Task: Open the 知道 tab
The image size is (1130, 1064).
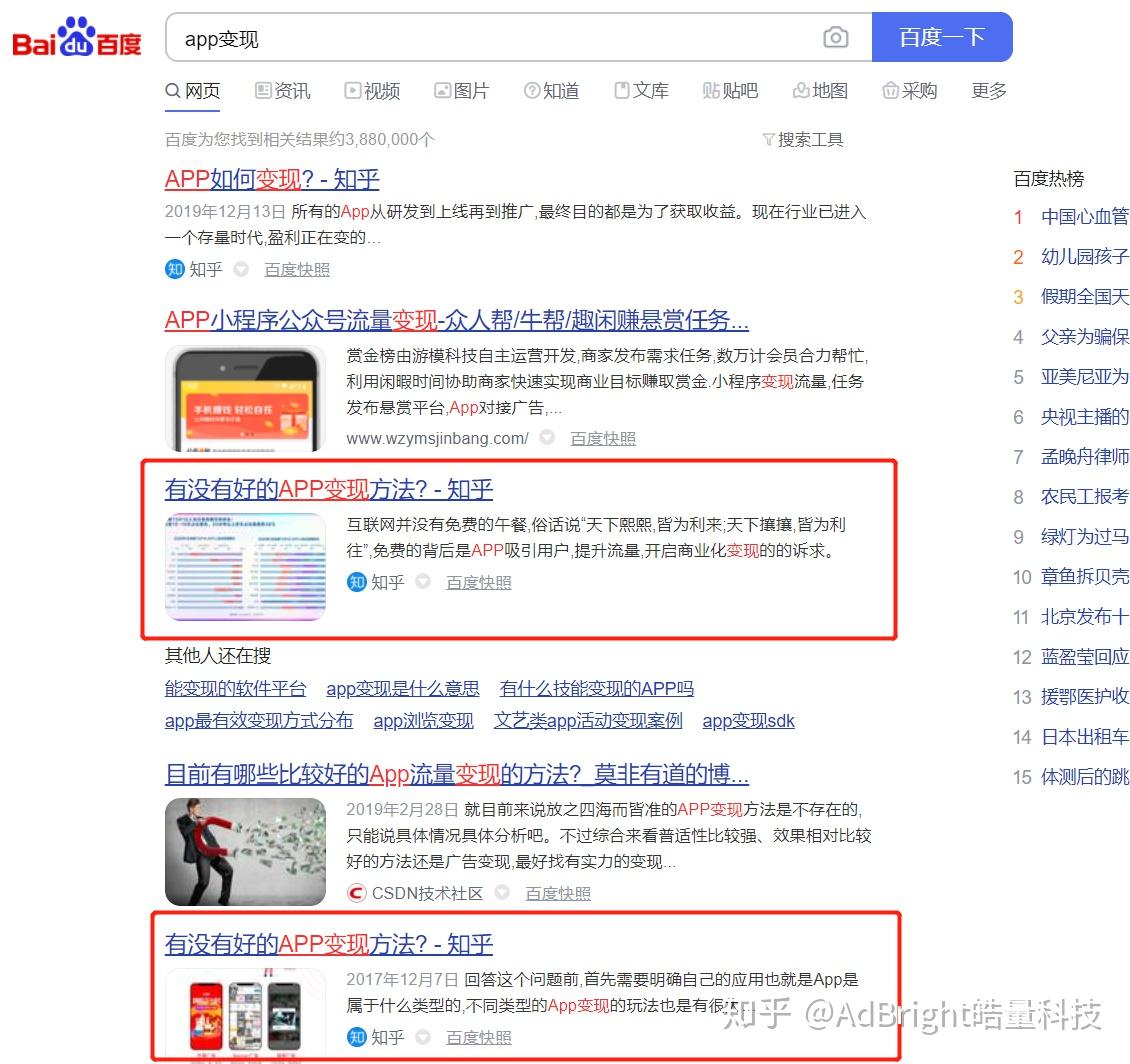Action: pyautogui.click(x=551, y=91)
